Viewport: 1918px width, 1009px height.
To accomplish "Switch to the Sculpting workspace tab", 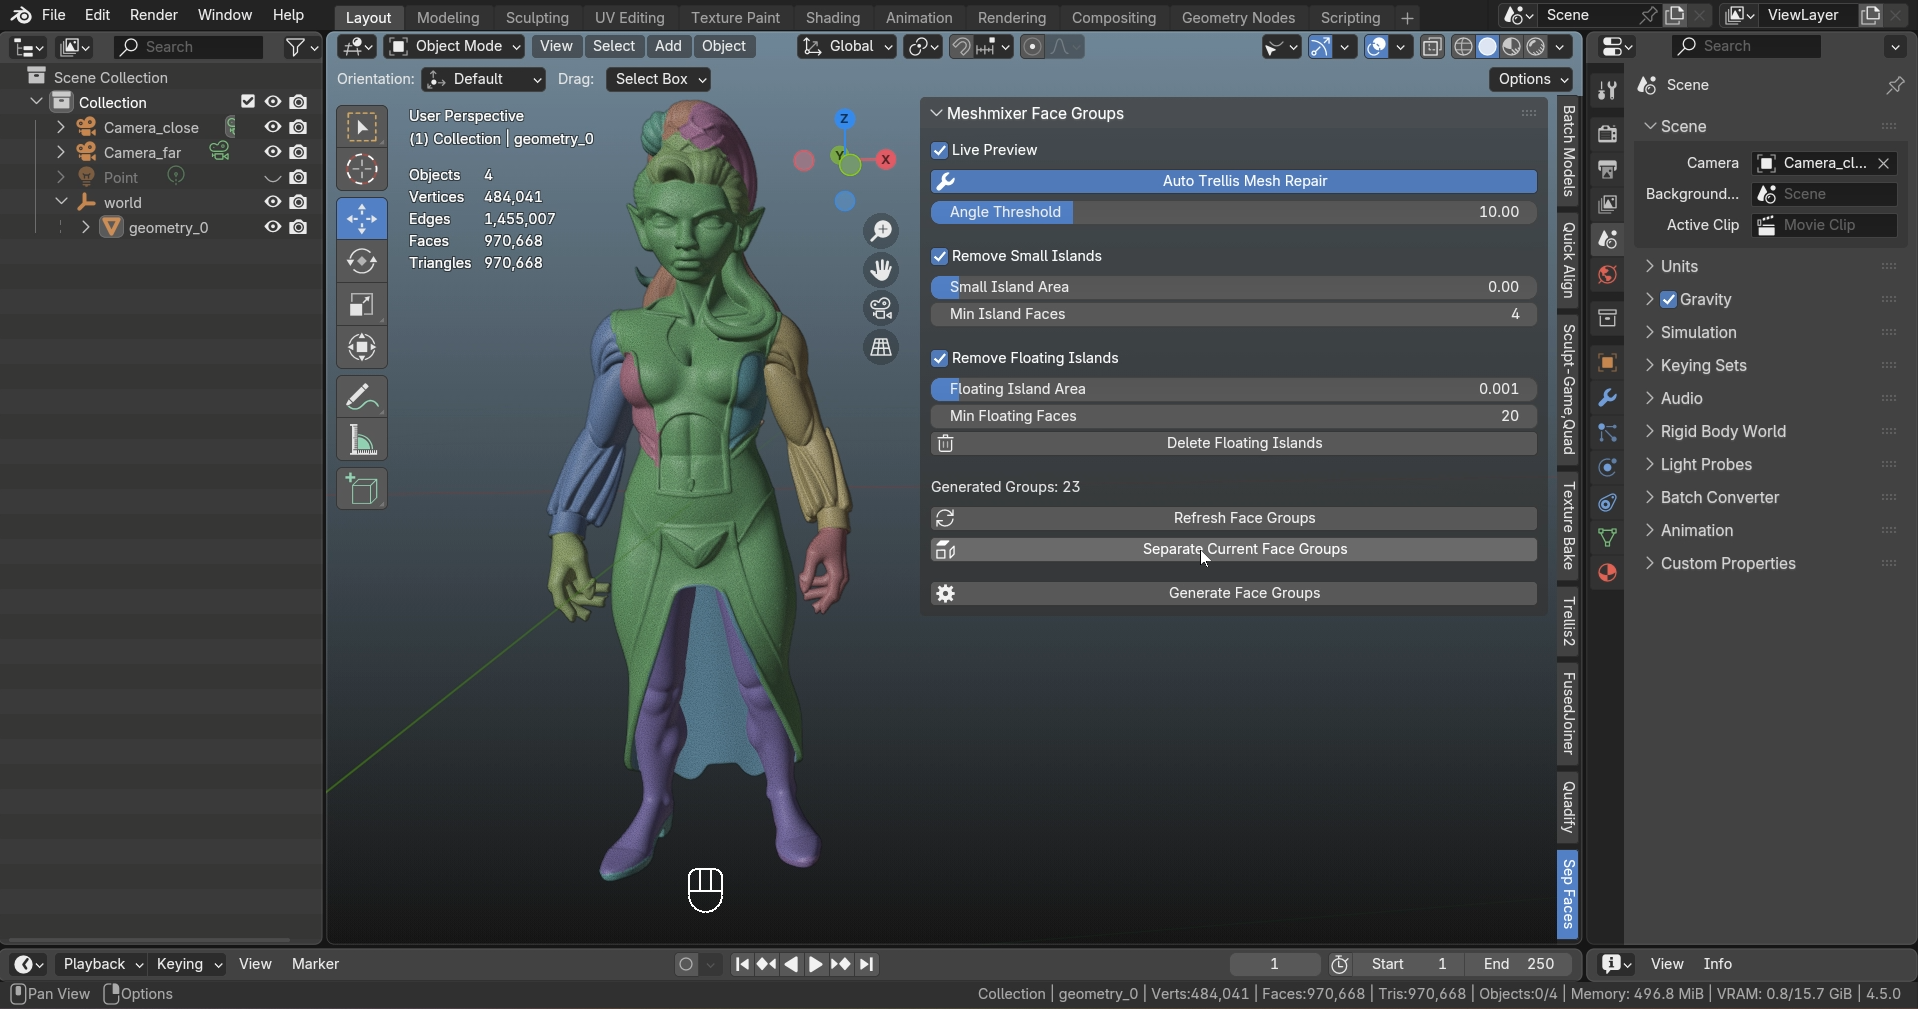I will click(x=537, y=17).
